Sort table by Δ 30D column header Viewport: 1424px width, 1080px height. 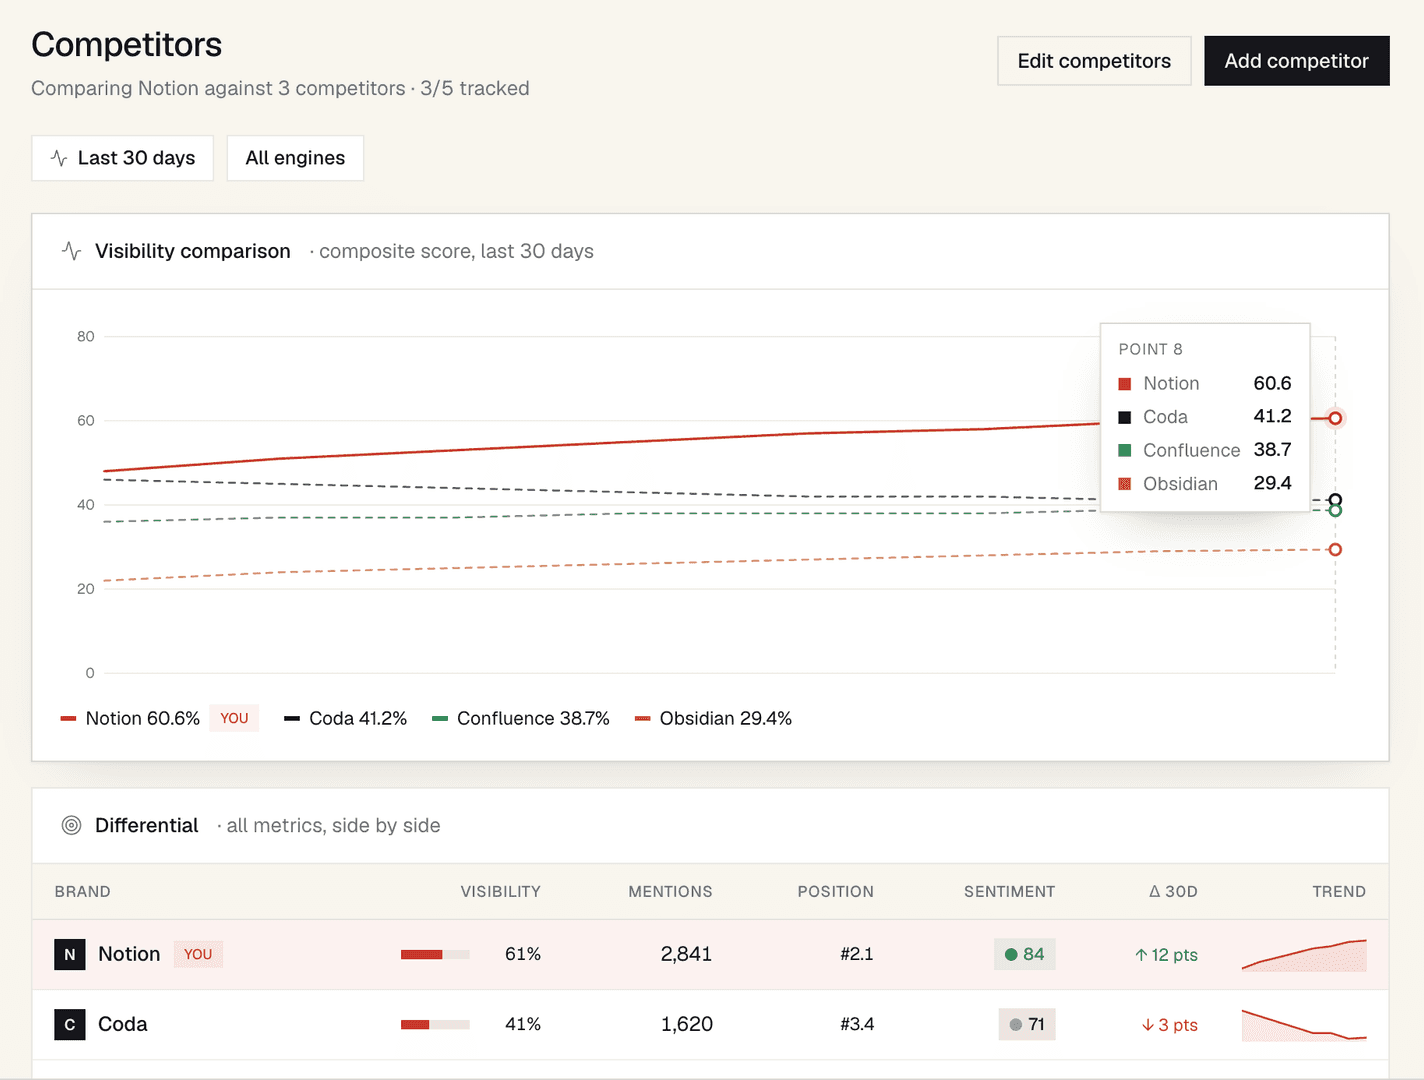[1173, 891]
